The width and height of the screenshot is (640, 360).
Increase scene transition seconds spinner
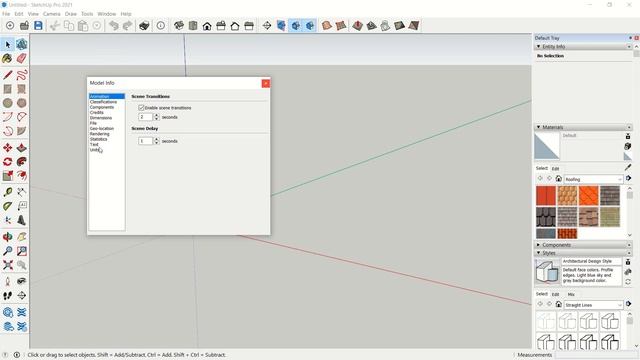point(156,115)
